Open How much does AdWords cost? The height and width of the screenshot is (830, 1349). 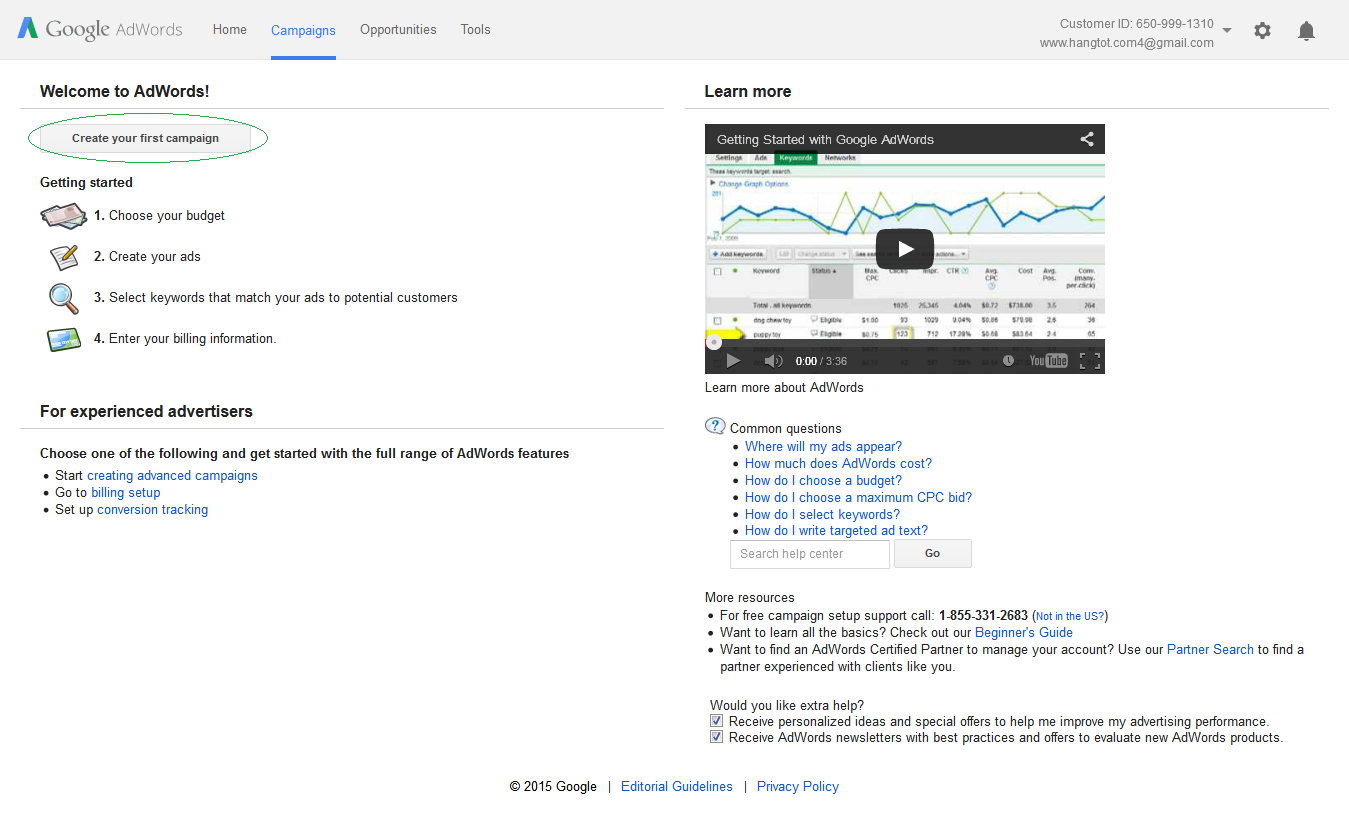point(838,464)
